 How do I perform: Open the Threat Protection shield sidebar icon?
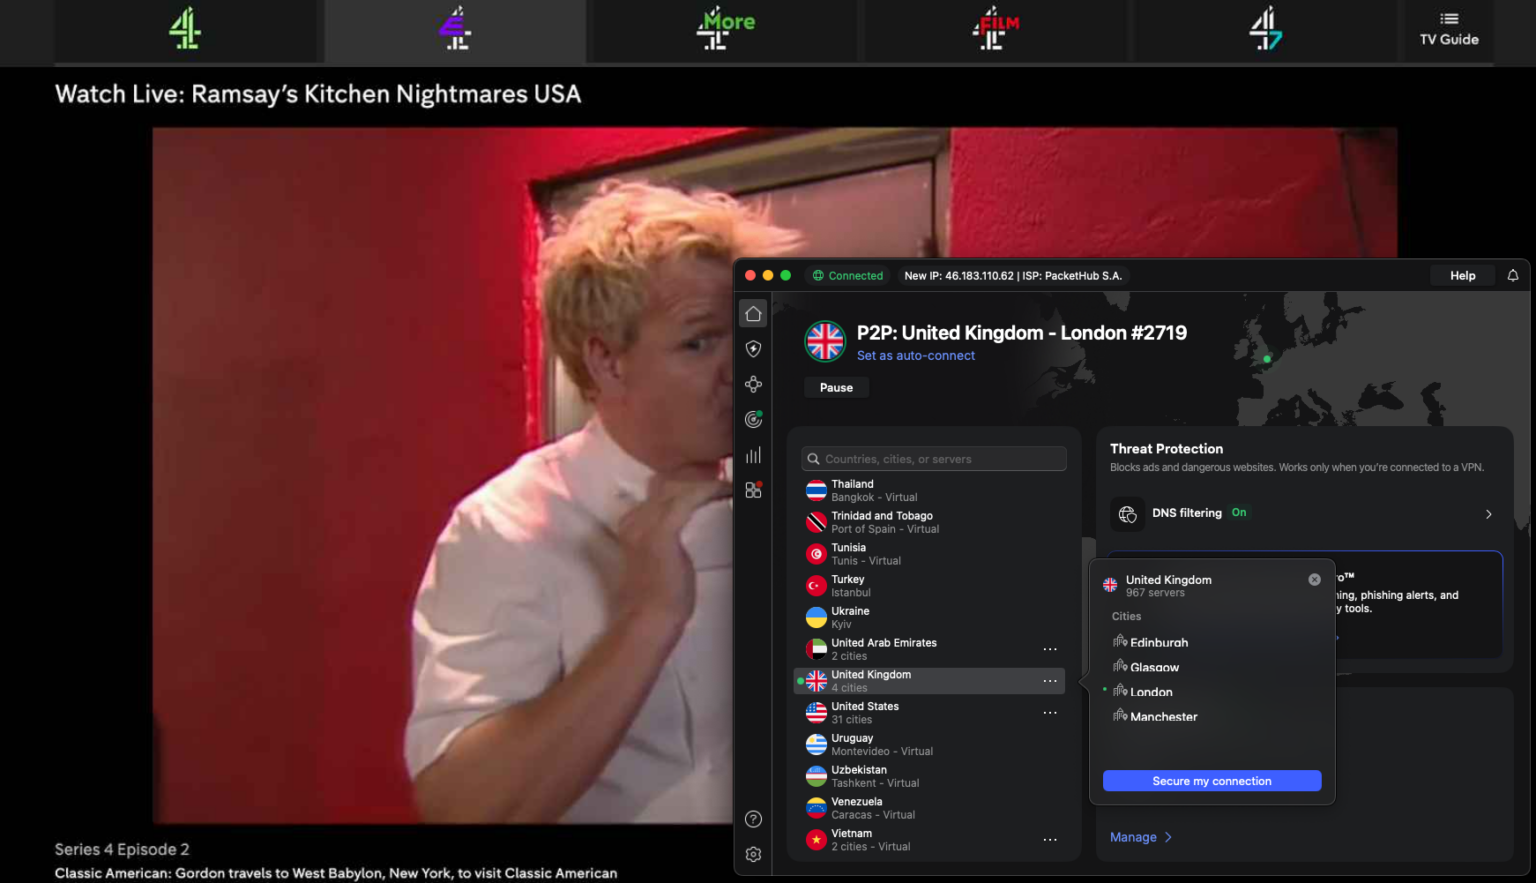[x=753, y=349]
